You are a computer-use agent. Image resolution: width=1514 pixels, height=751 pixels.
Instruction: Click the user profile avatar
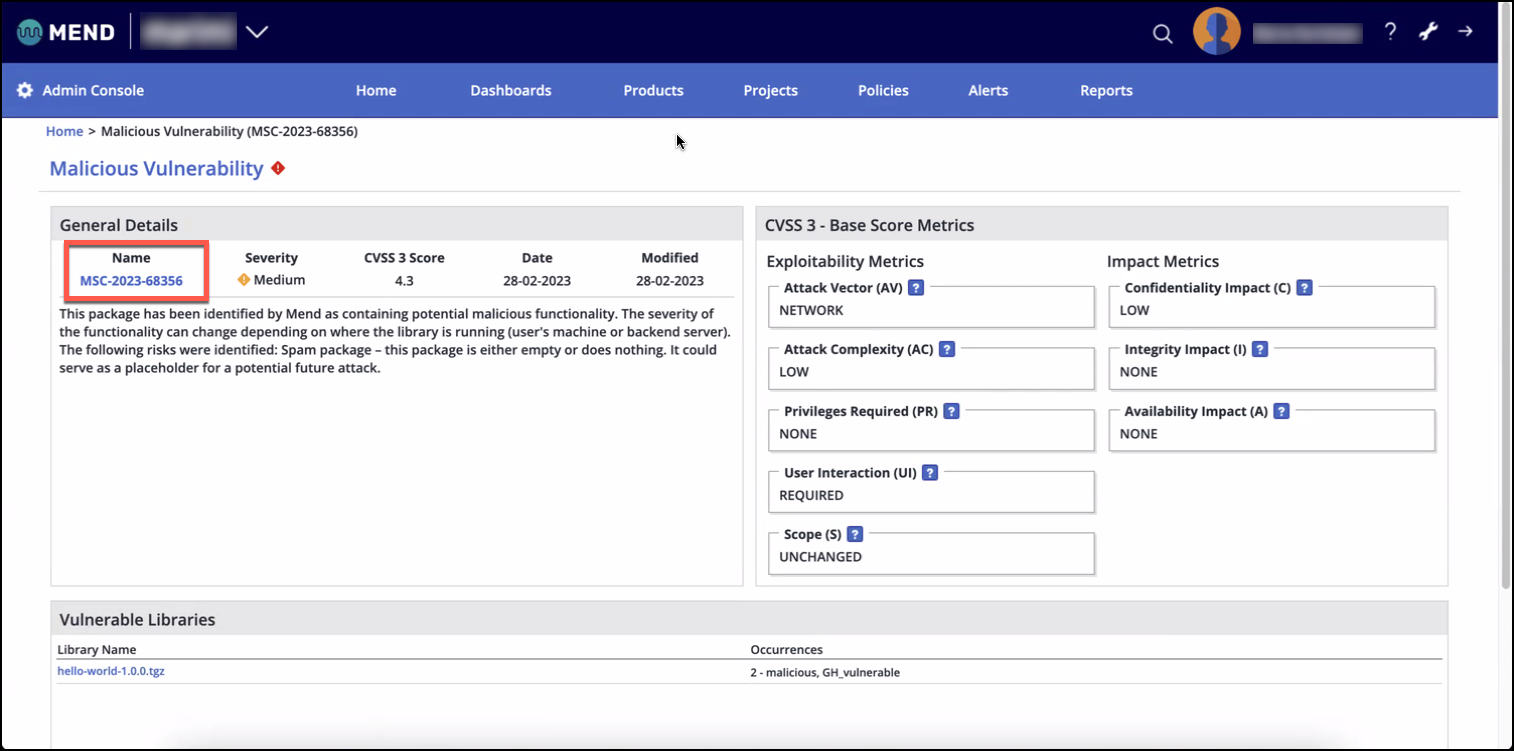click(1216, 31)
